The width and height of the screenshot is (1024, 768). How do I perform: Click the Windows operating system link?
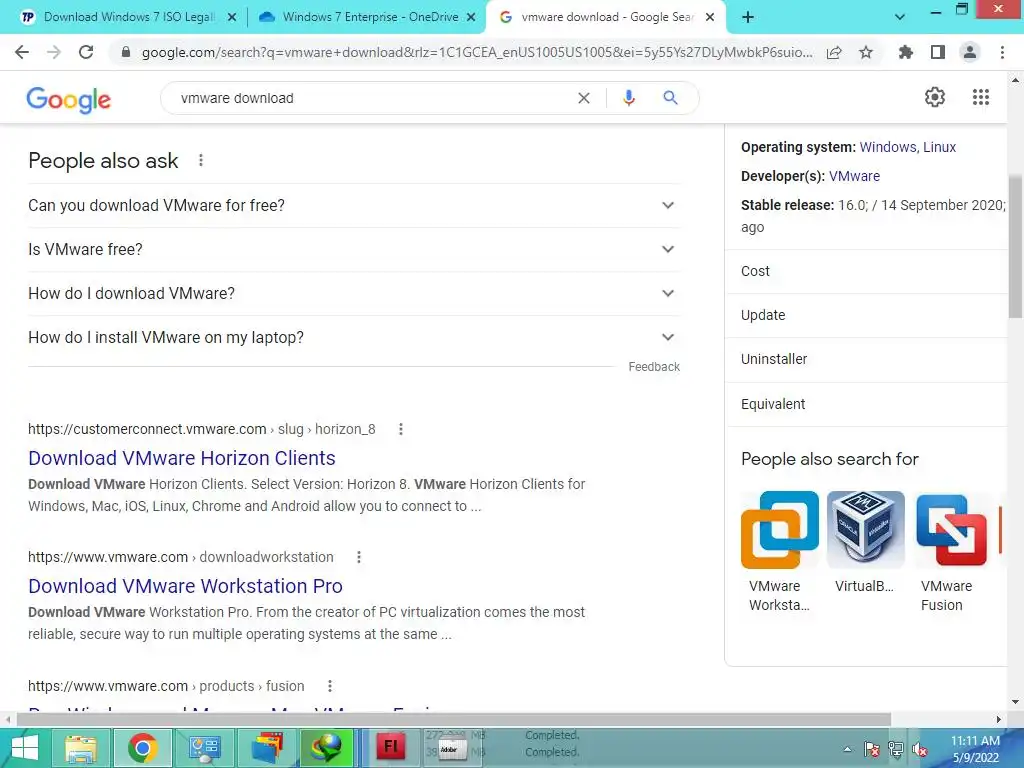click(888, 147)
